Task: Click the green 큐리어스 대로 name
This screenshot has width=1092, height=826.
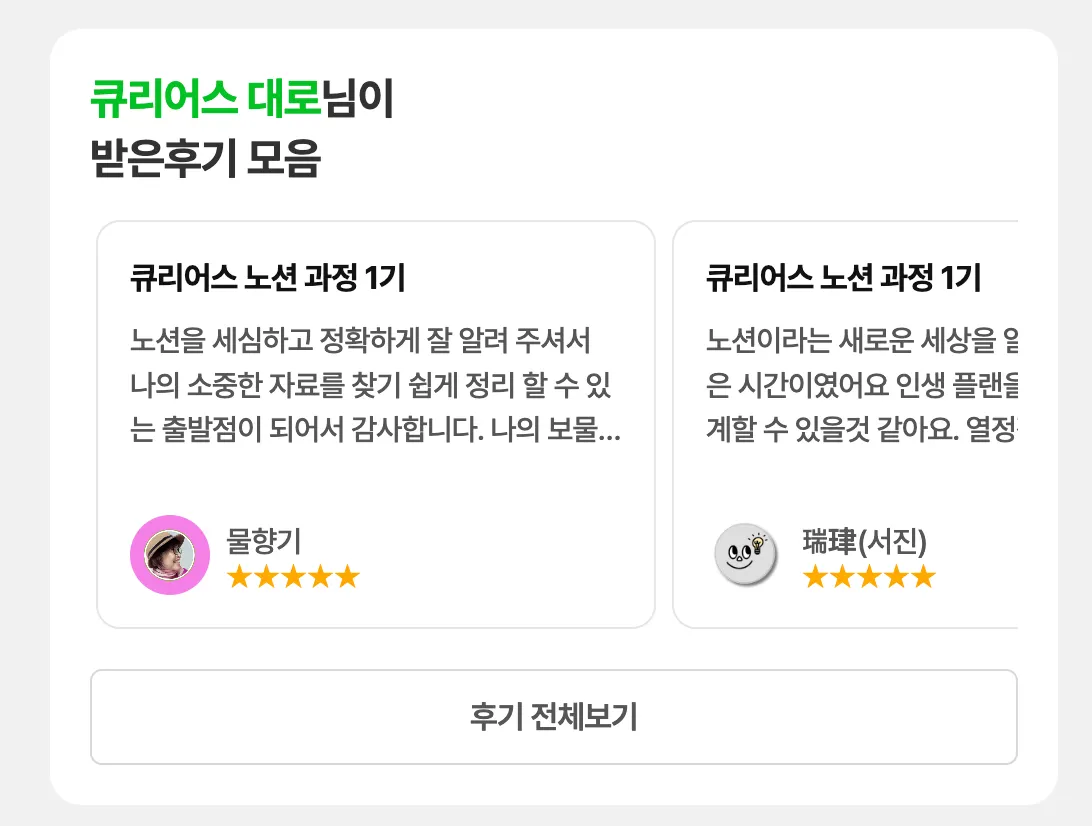Action: (205, 100)
